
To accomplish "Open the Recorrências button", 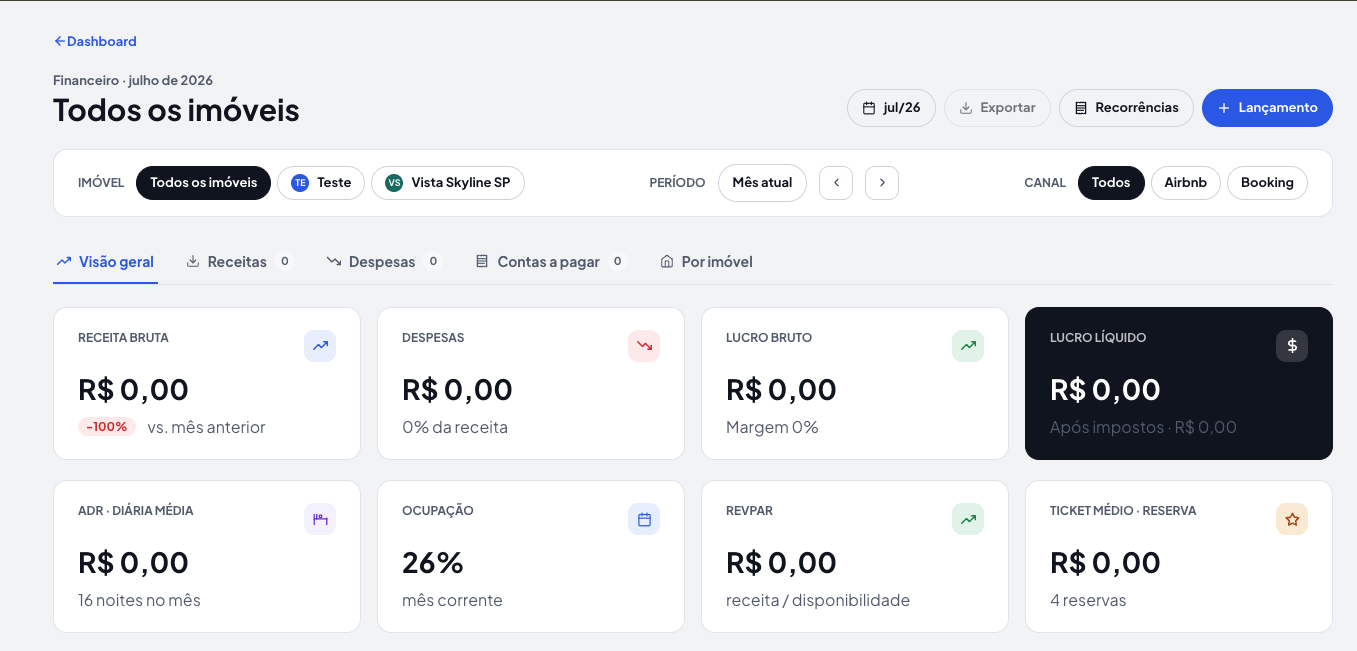I will (x=1126, y=108).
